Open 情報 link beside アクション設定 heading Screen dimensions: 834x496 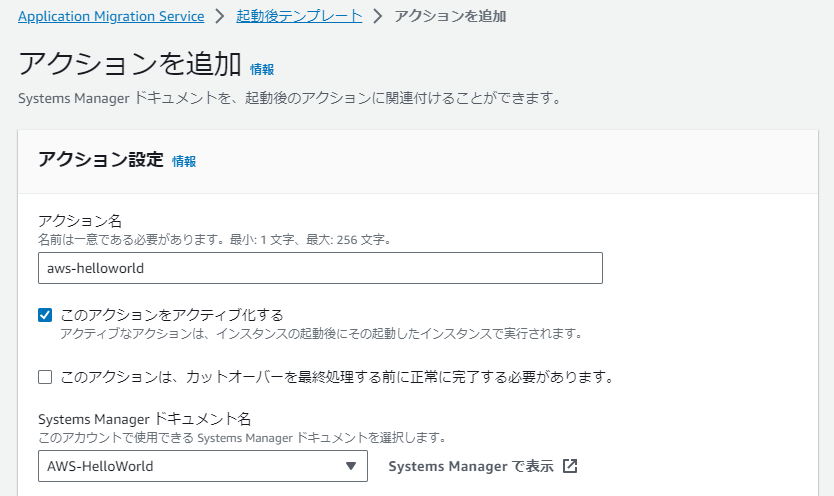184,161
